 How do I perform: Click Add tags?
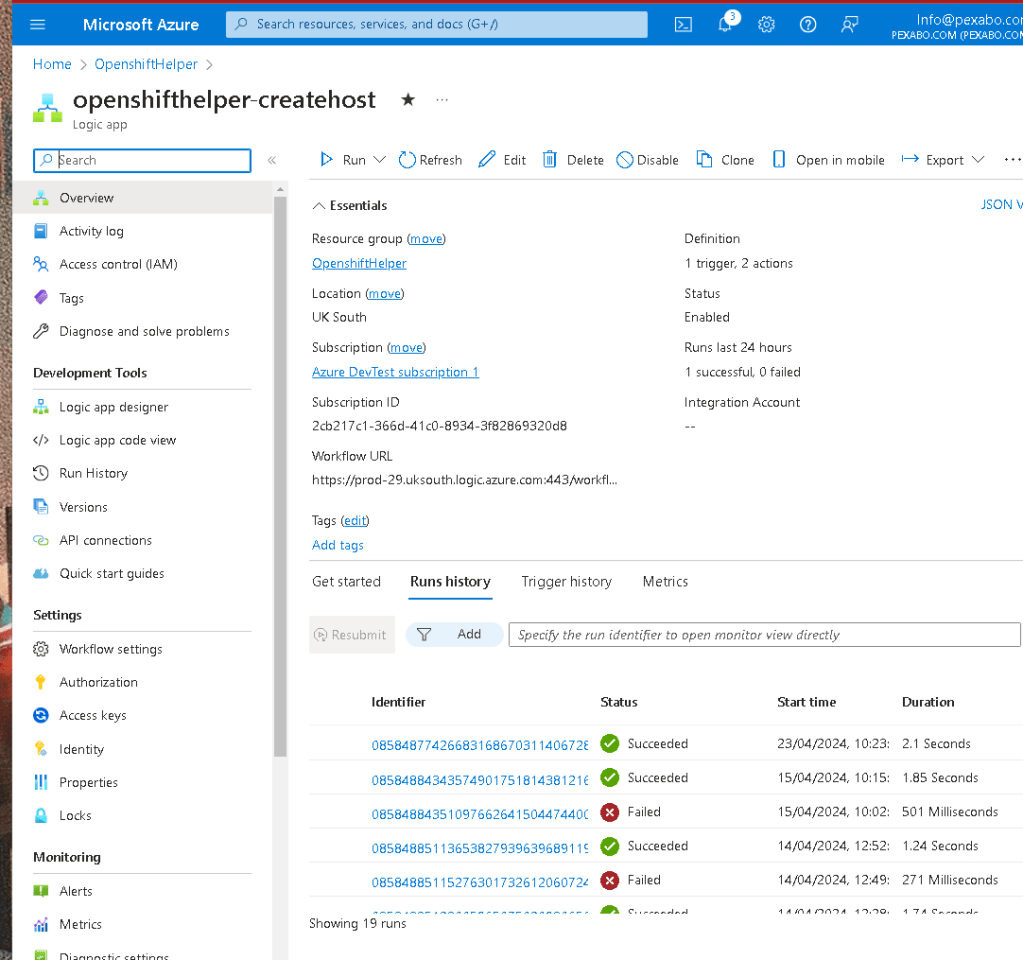coord(338,546)
